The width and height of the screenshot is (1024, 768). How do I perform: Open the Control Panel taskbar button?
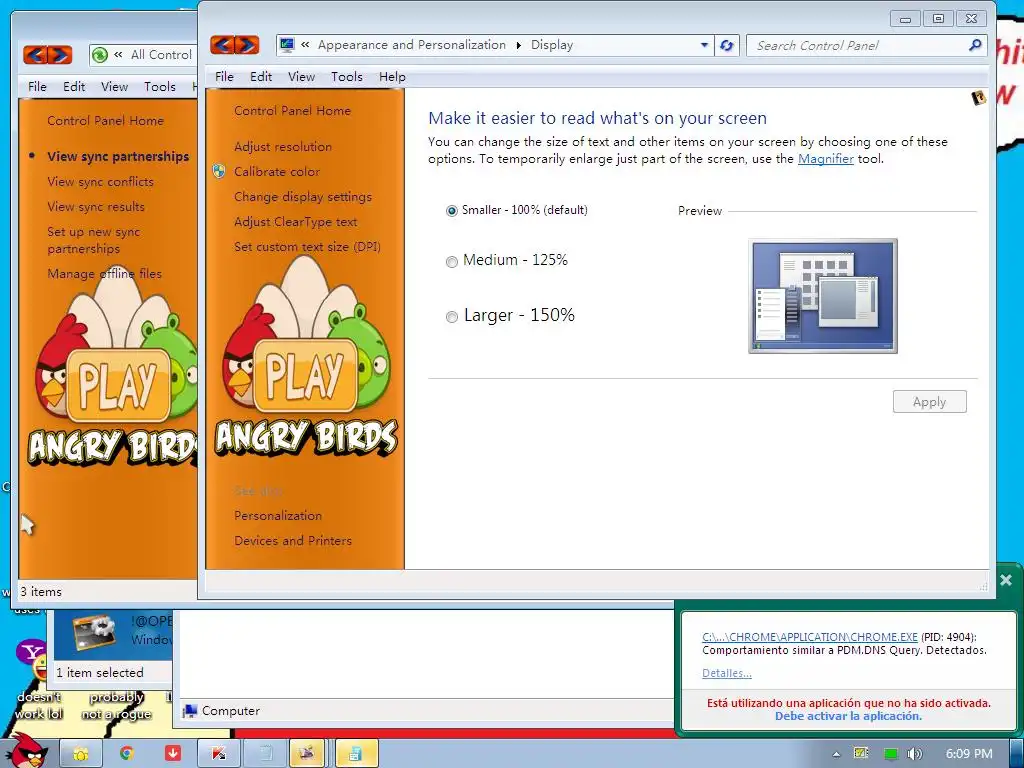pos(355,754)
